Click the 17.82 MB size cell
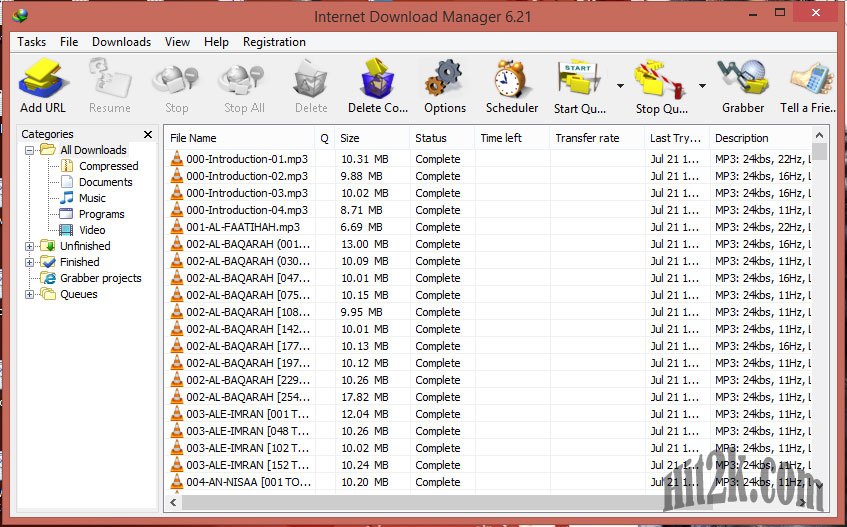The height and width of the screenshot is (527, 847). click(x=365, y=397)
